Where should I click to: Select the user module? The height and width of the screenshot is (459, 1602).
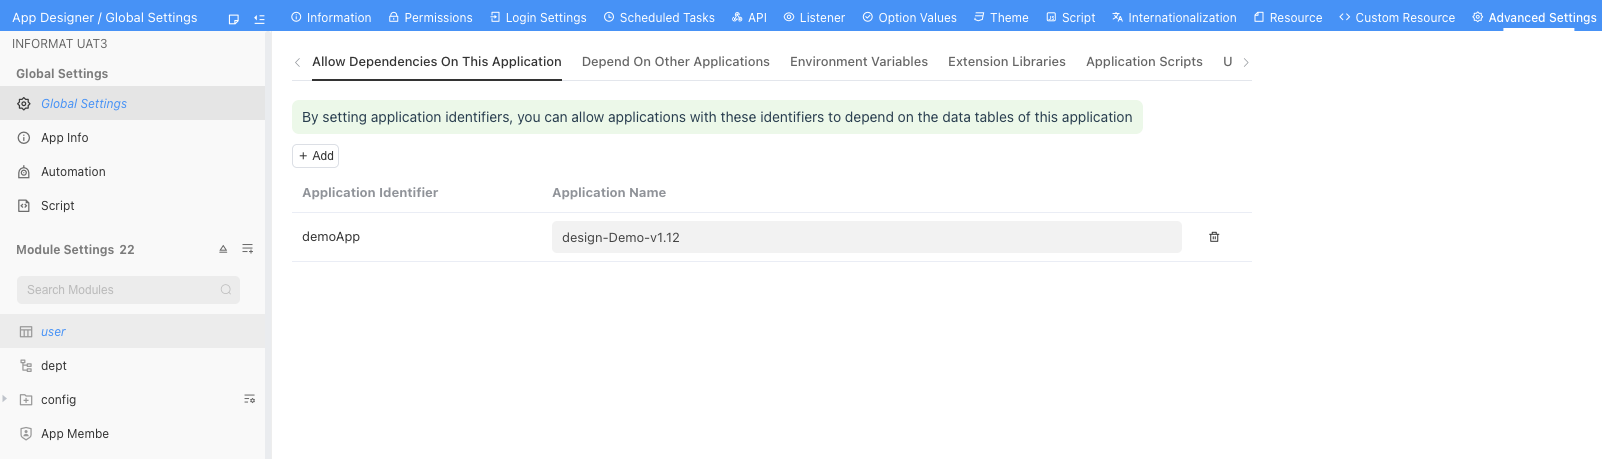click(132, 332)
